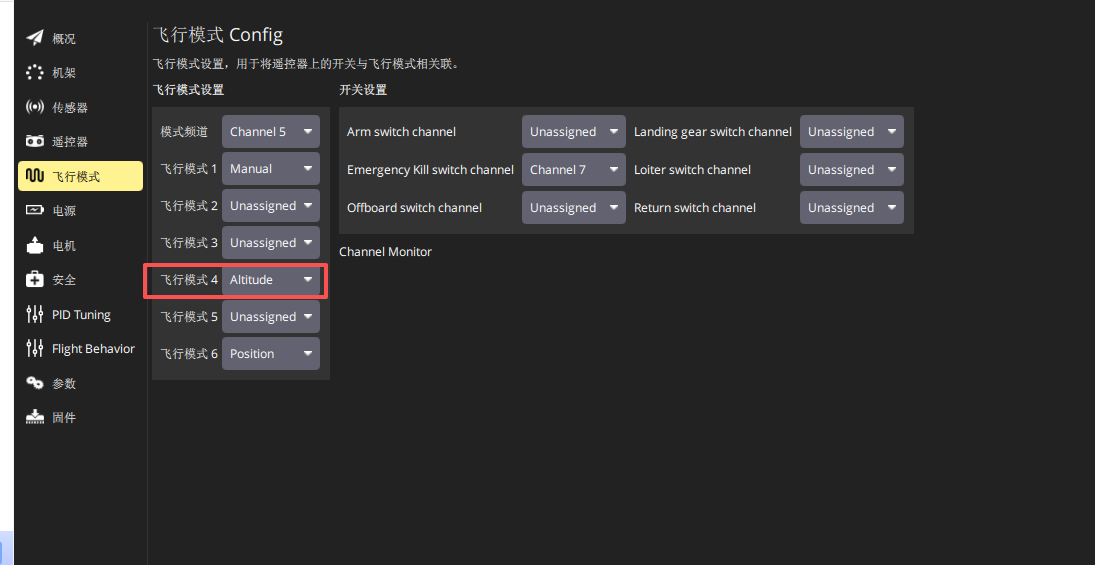Open the 飞行模式 4 Altitude dropdown
The height and width of the screenshot is (565, 1095).
coord(271,279)
